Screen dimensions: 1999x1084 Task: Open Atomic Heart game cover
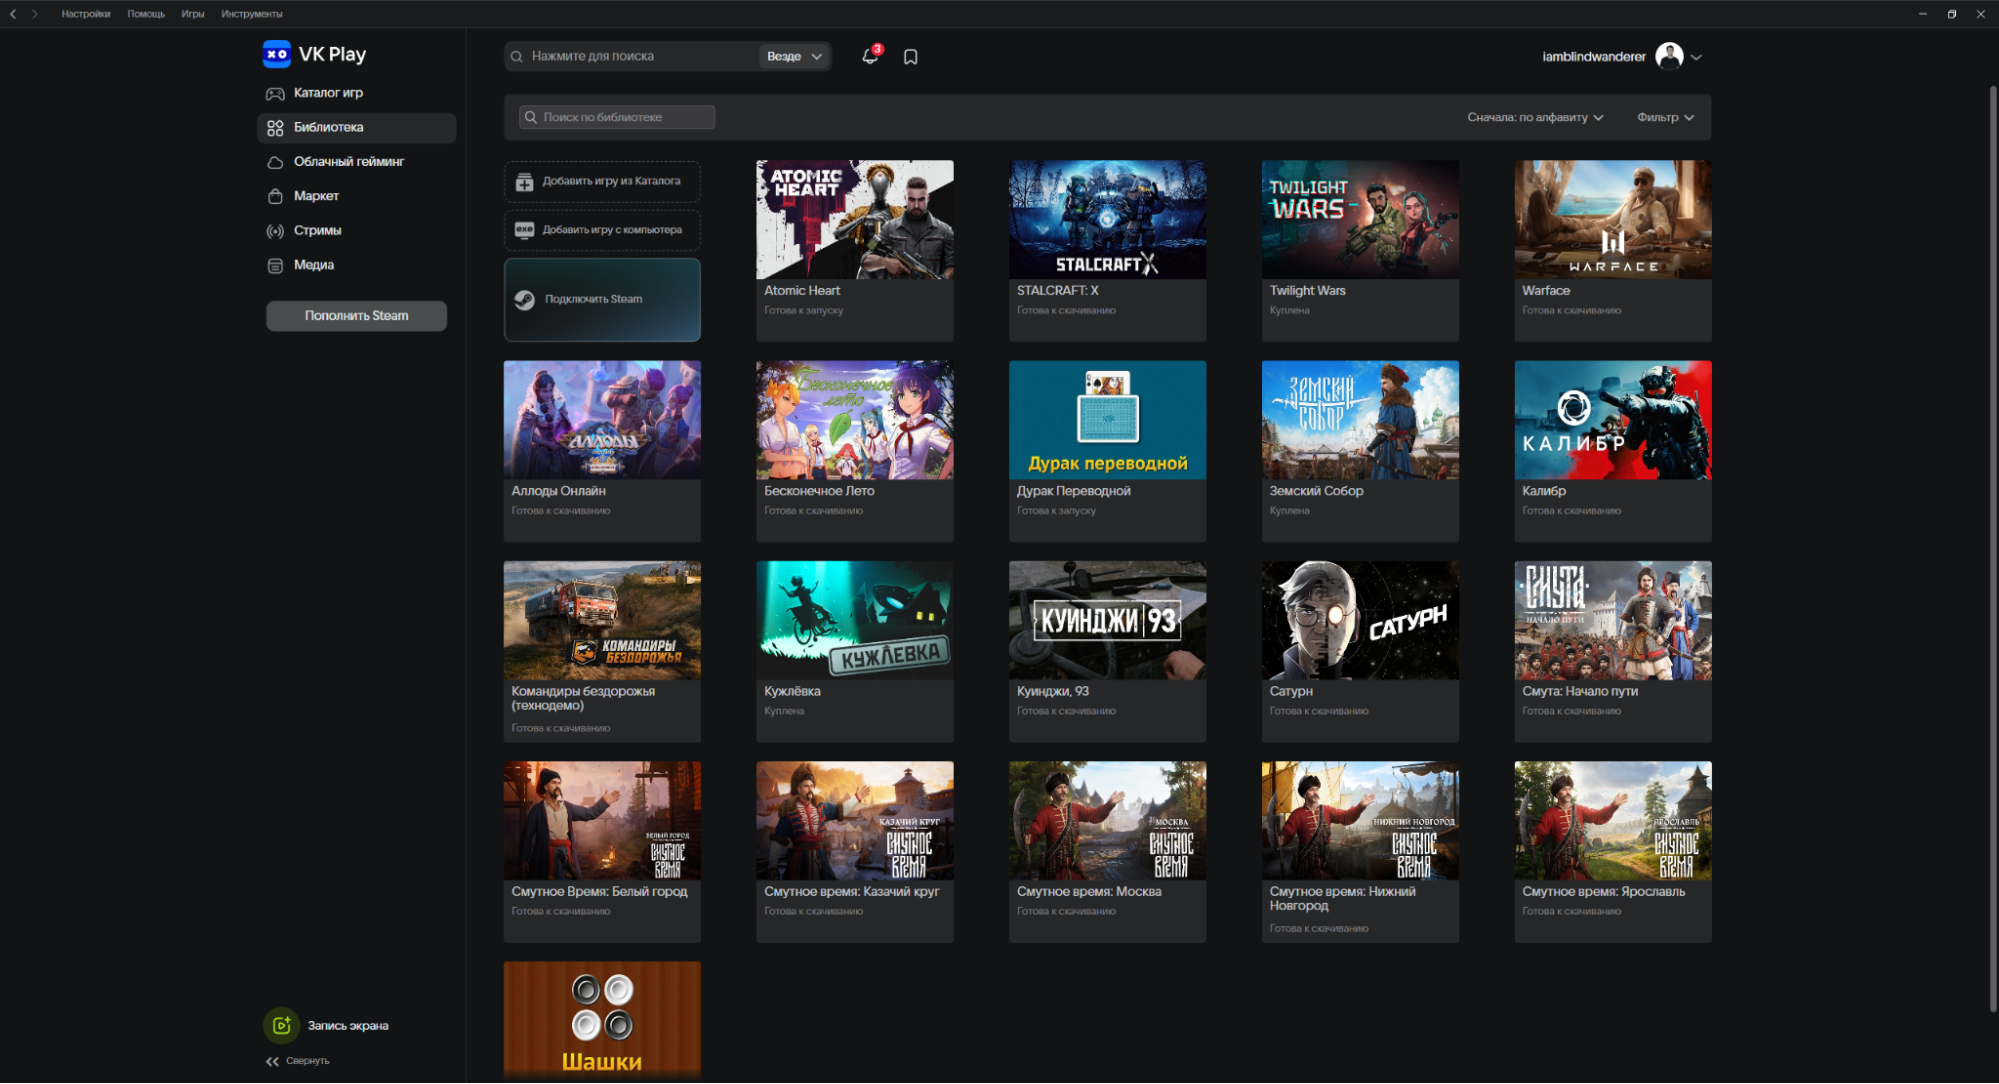[855, 220]
